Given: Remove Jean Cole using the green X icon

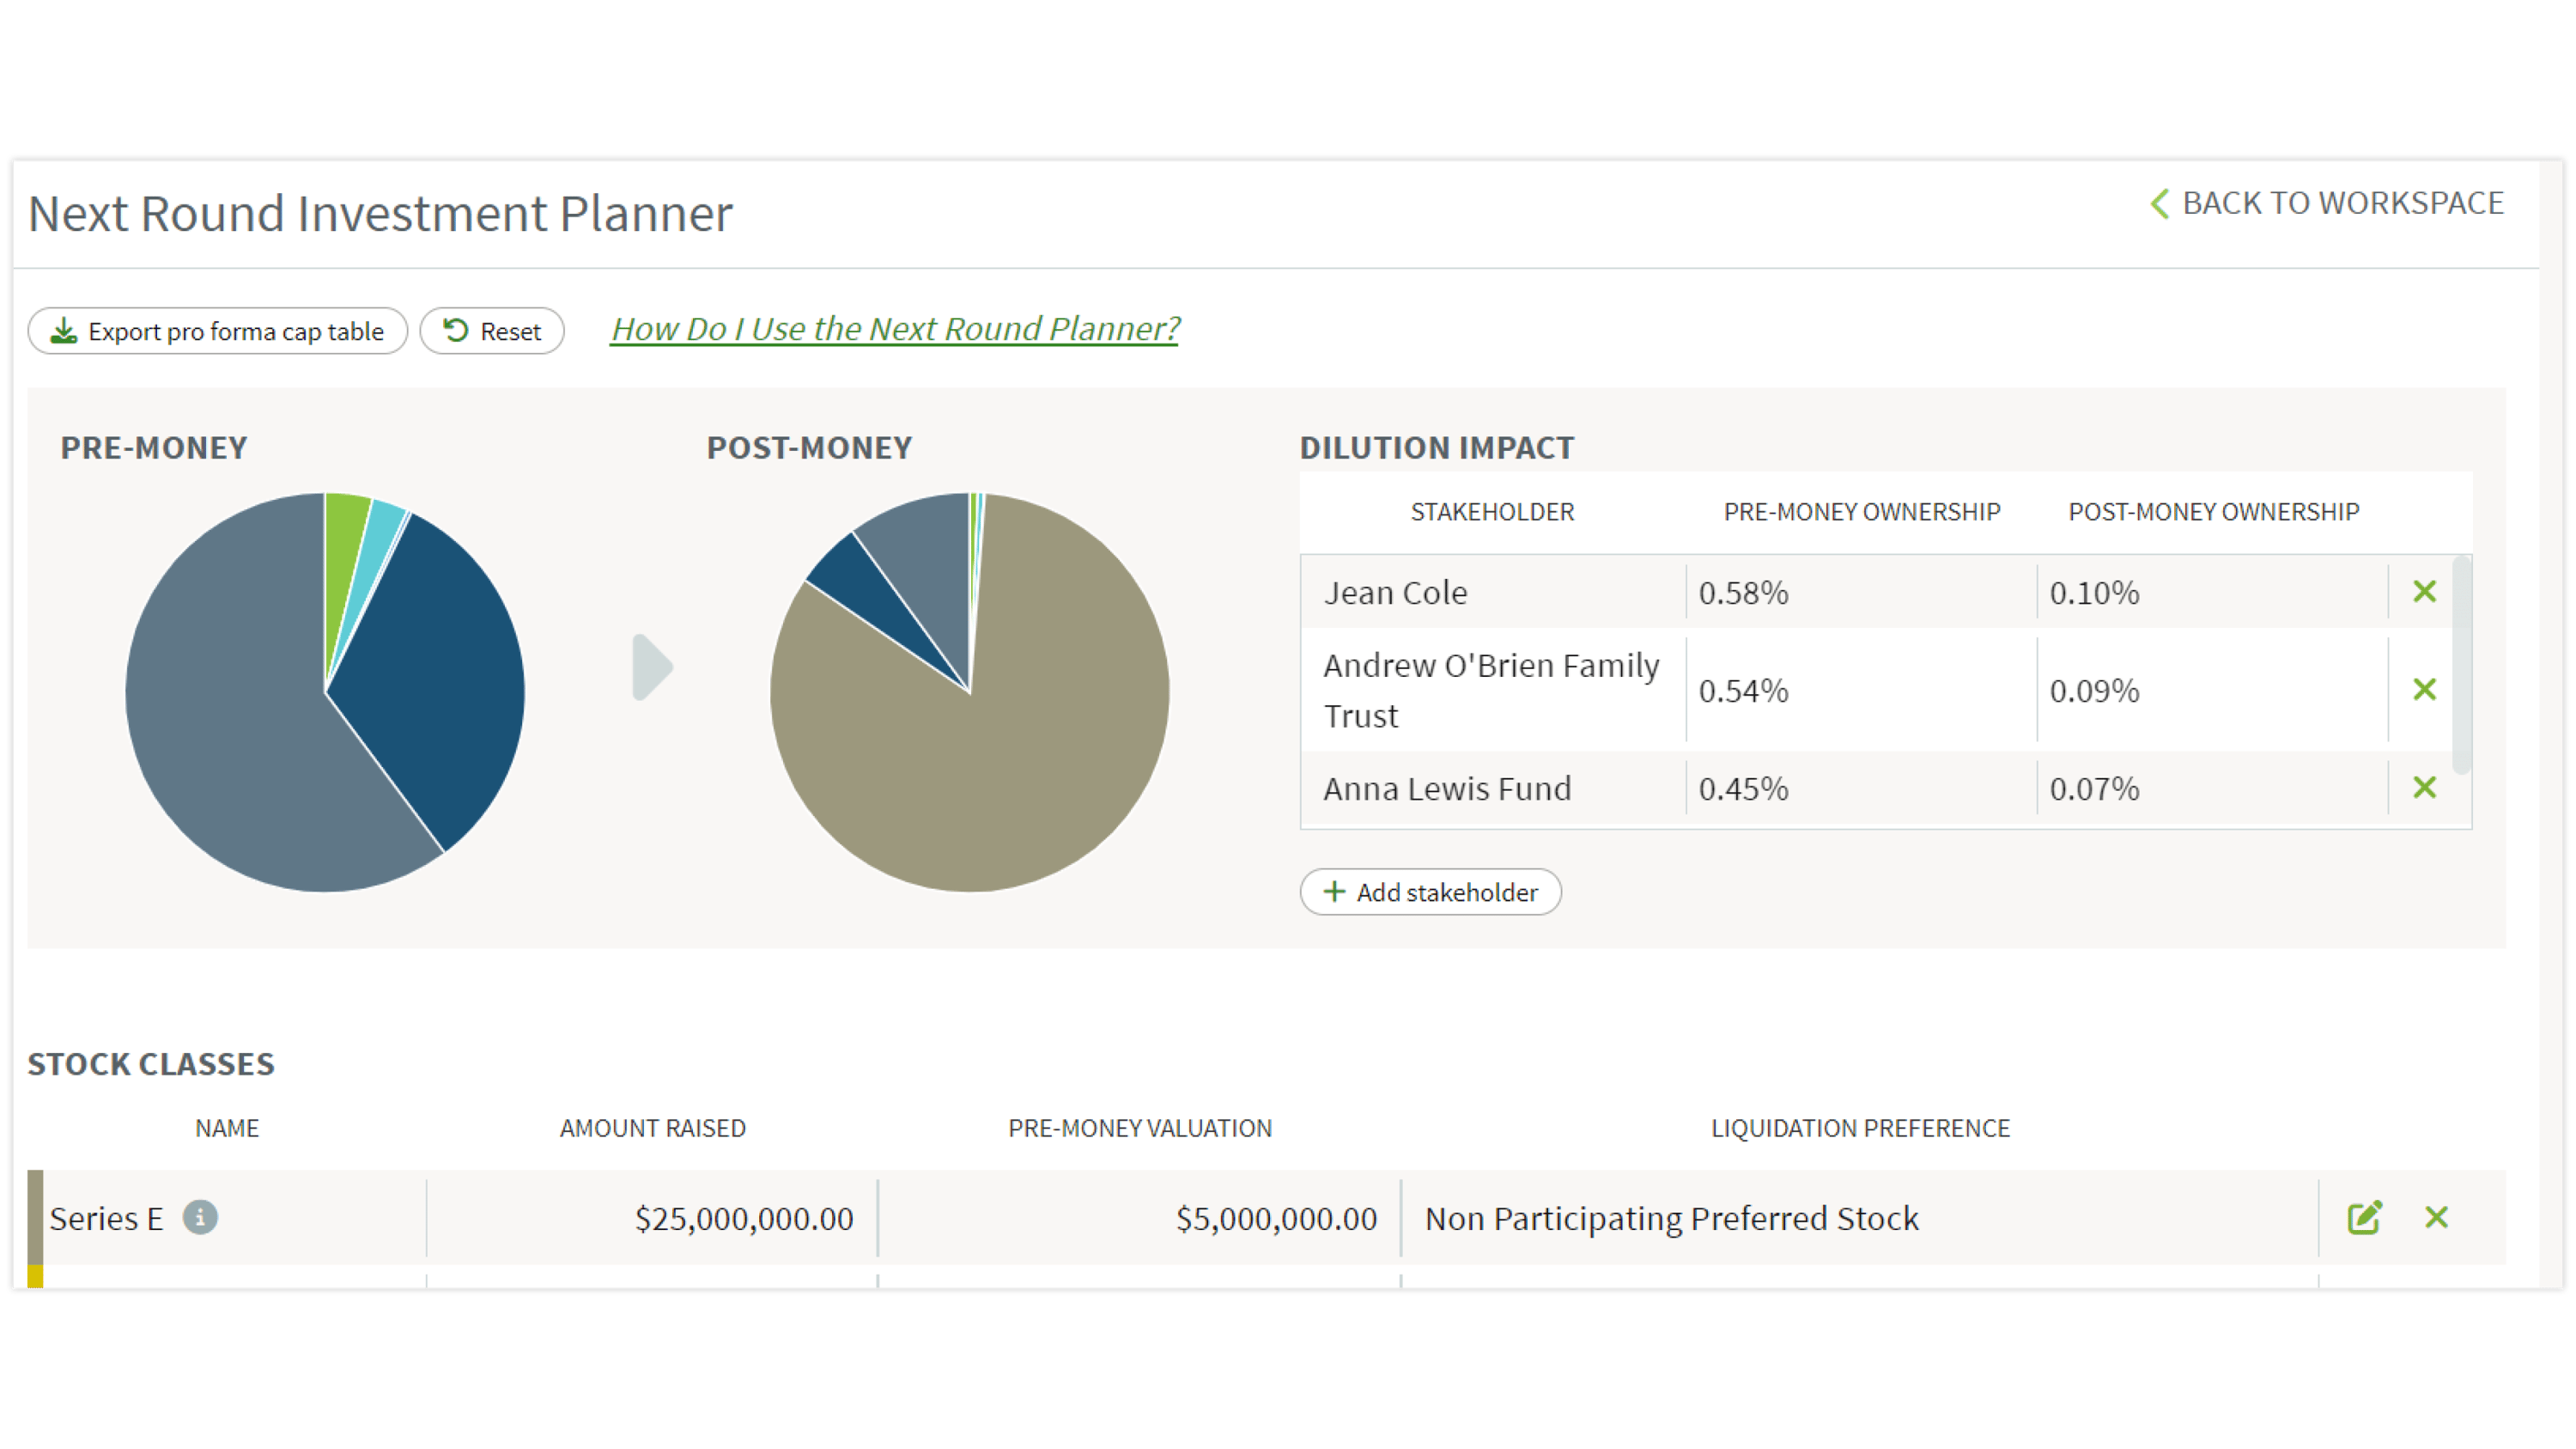Looking at the screenshot, I should pos(2424,592).
